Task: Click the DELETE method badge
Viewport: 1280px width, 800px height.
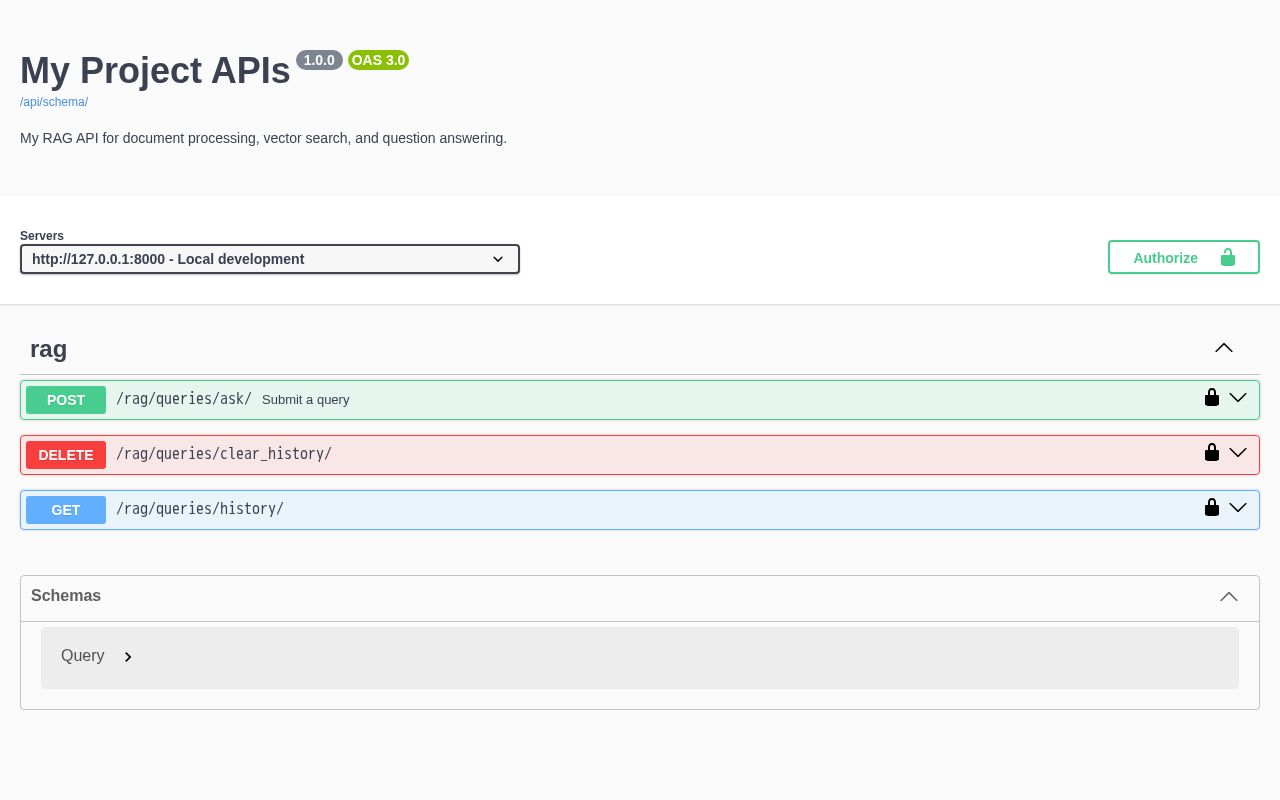Action: 66,455
